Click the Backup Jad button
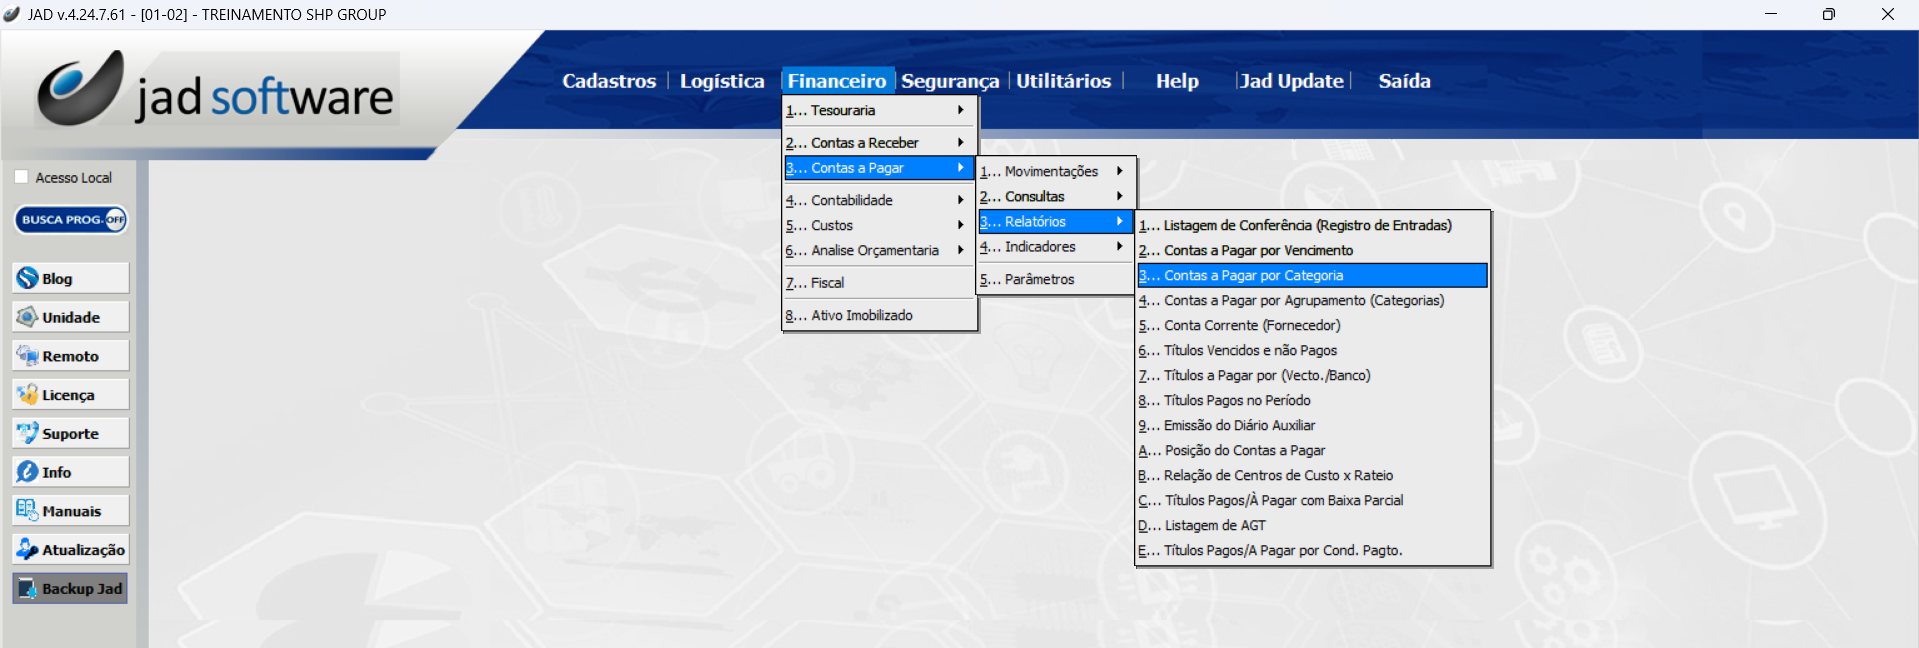Screen dimensions: 1919x648 coord(70,588)
